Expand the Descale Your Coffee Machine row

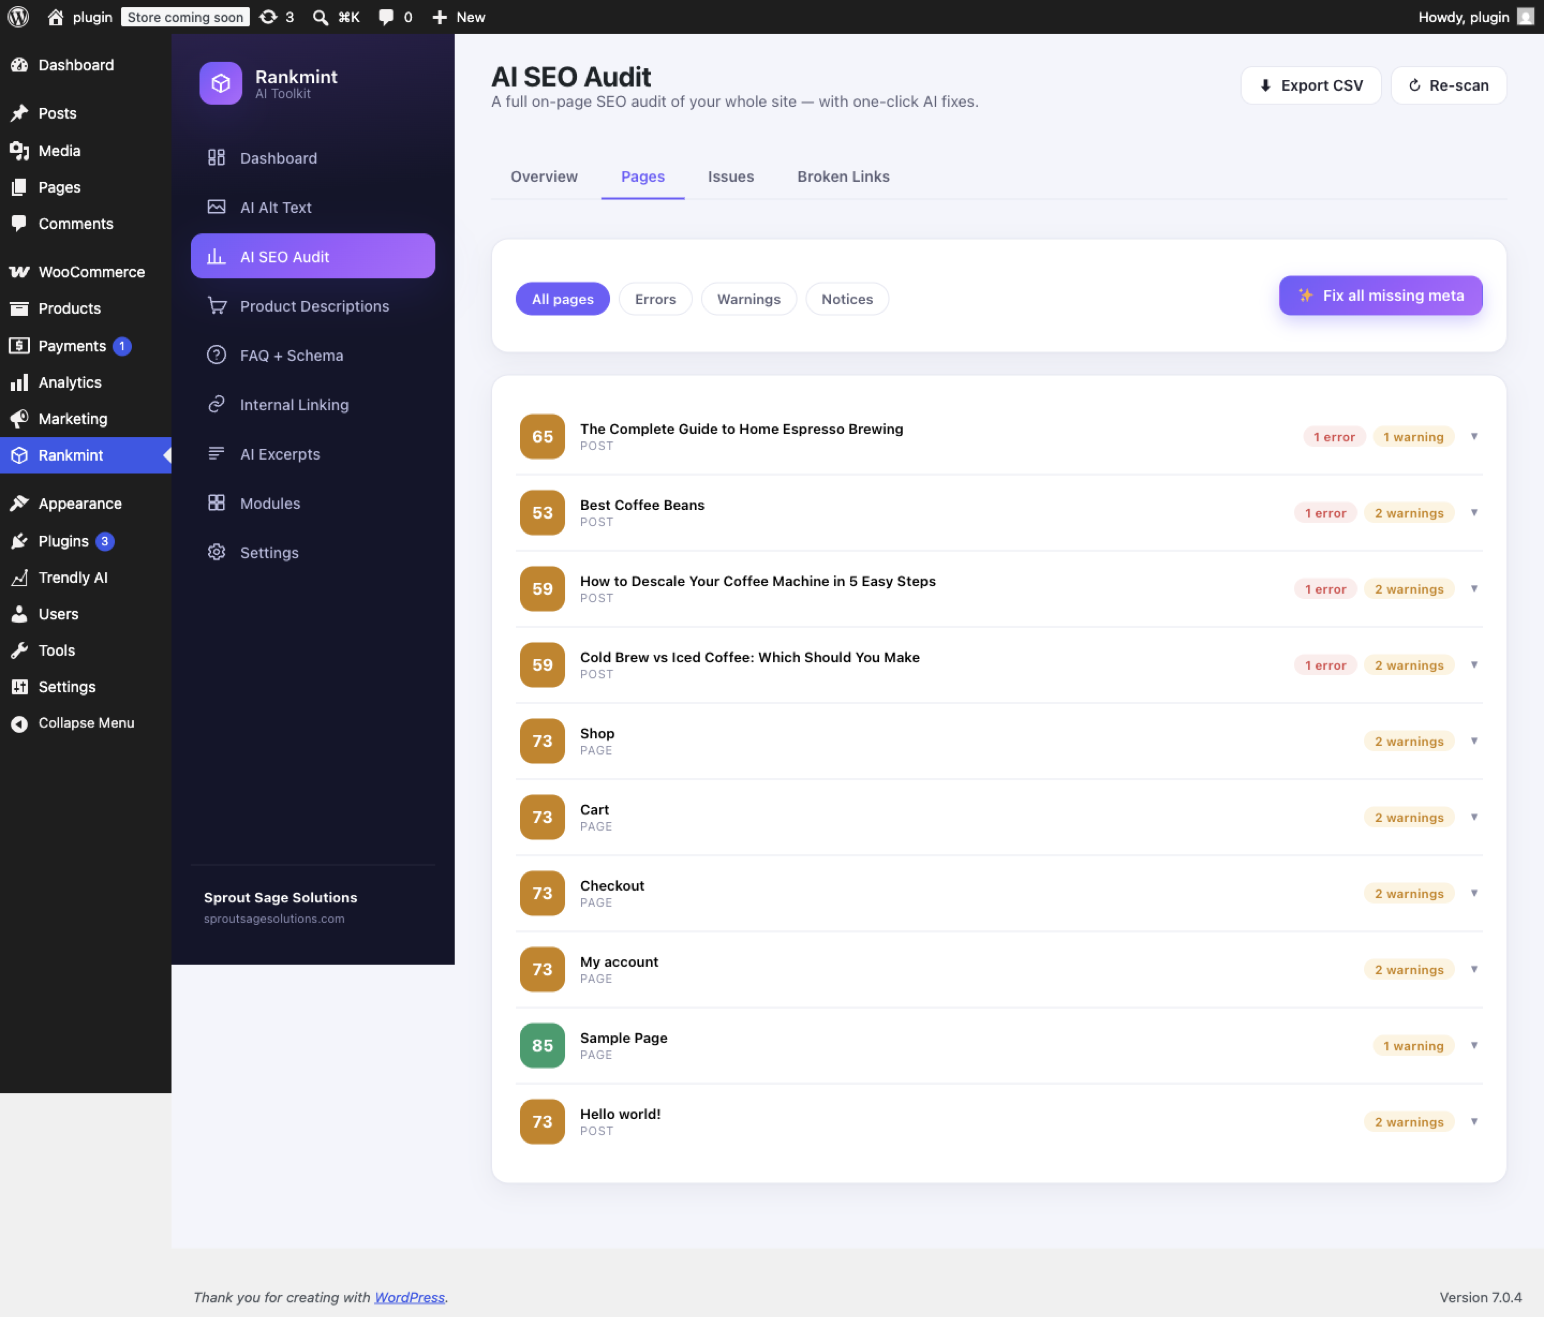(1474, 589)
